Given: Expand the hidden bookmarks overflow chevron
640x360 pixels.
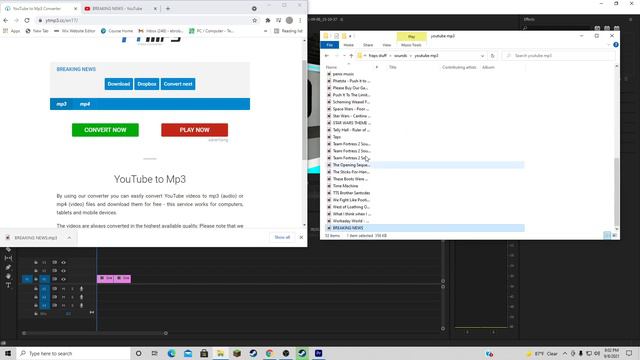Looking at the screenshot, I should click(265, 31).
